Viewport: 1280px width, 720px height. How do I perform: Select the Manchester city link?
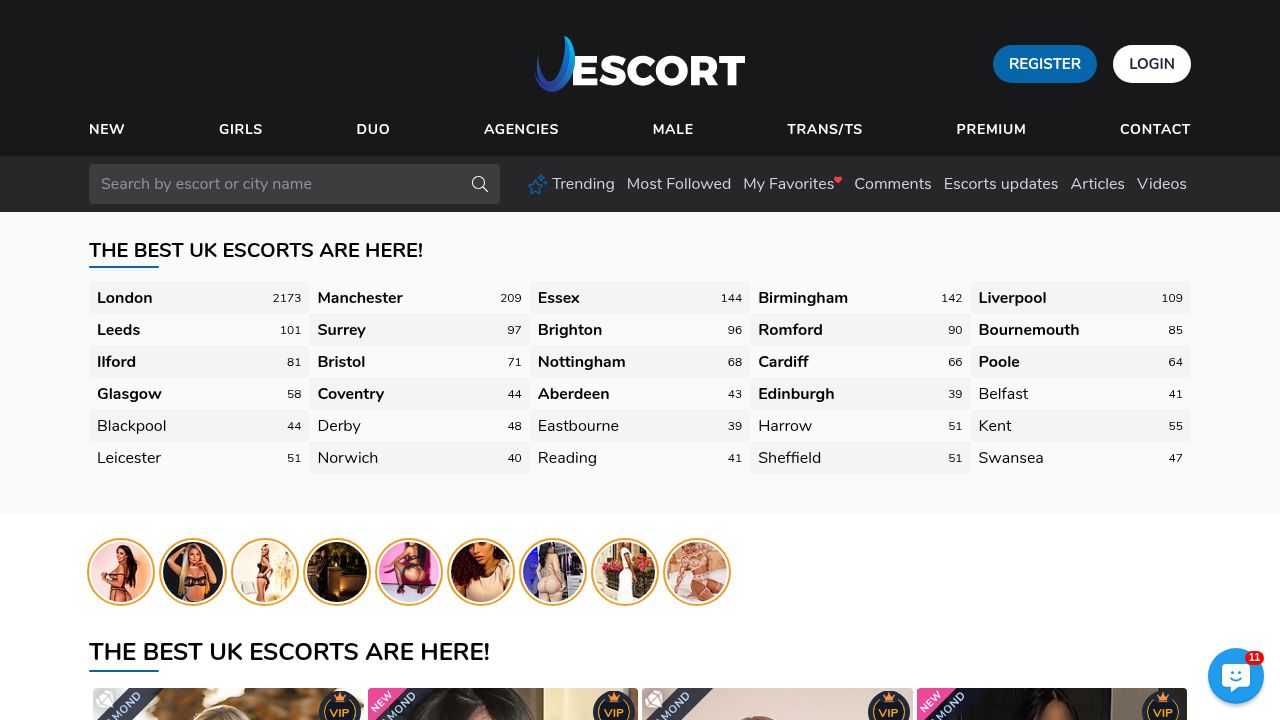(x=419, y=298)
